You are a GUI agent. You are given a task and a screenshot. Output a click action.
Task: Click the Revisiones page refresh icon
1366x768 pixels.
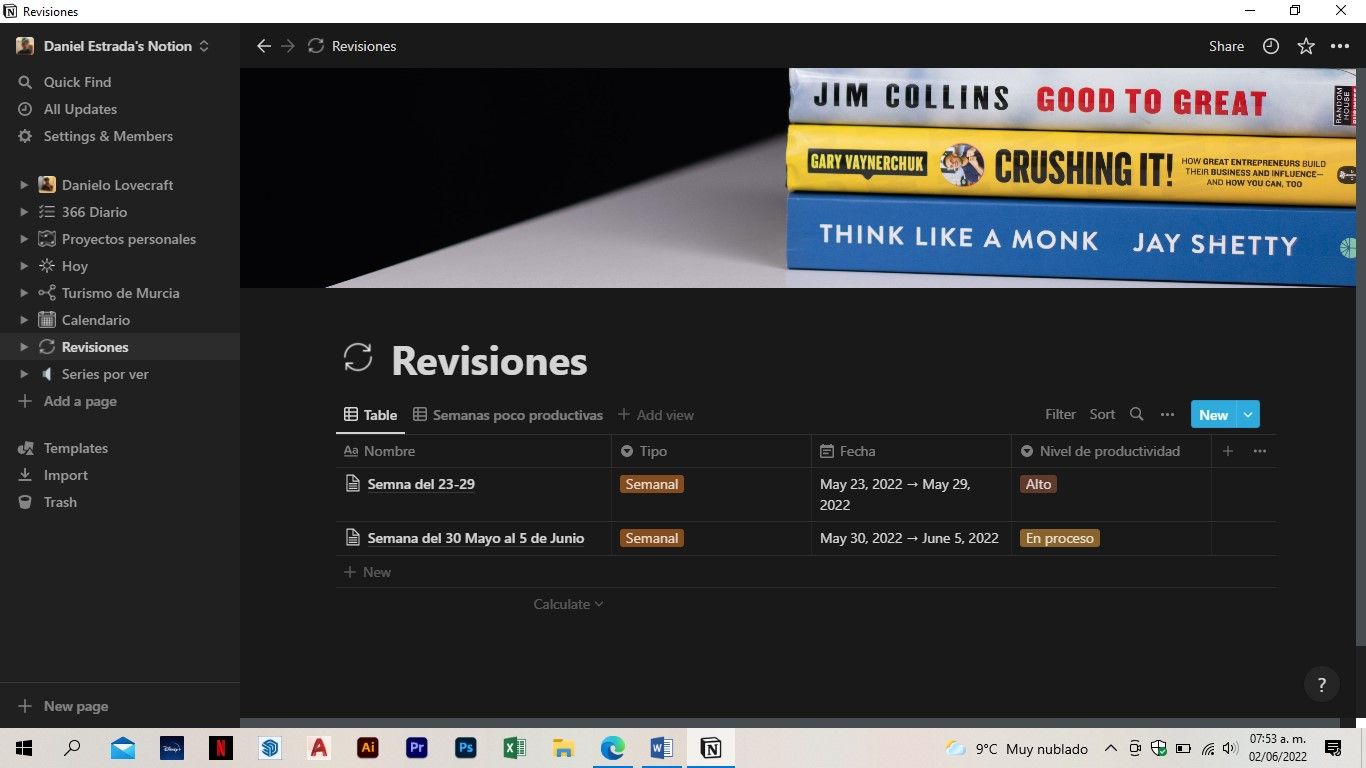coord(357,358)
